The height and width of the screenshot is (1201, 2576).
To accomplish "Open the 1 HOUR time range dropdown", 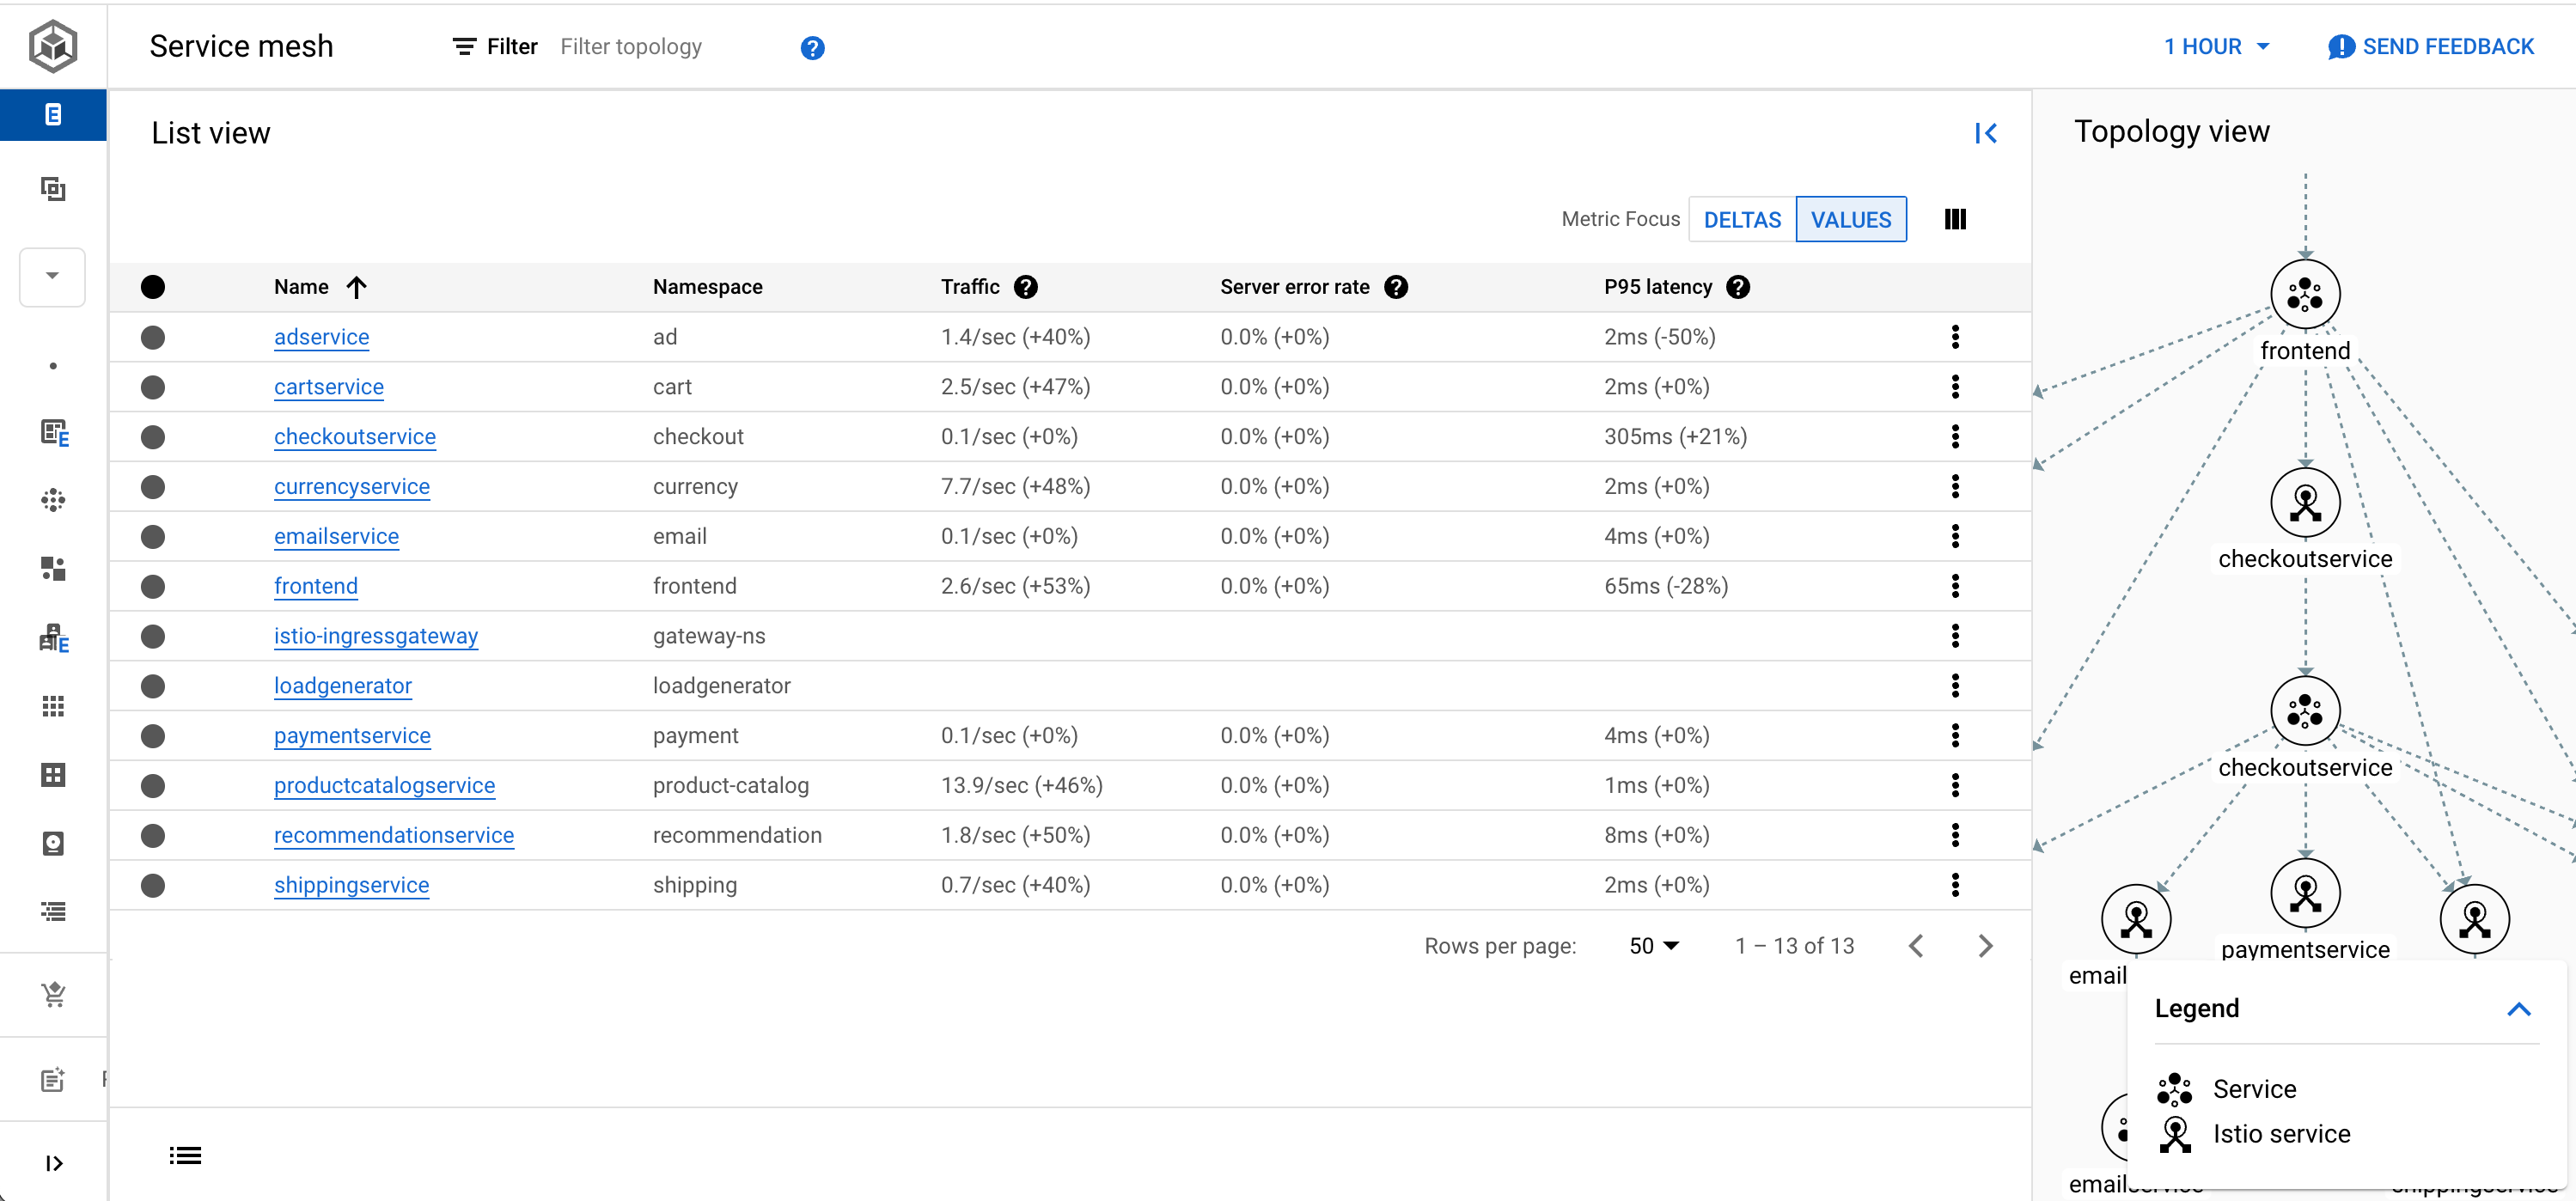I will click(2216, 47).
